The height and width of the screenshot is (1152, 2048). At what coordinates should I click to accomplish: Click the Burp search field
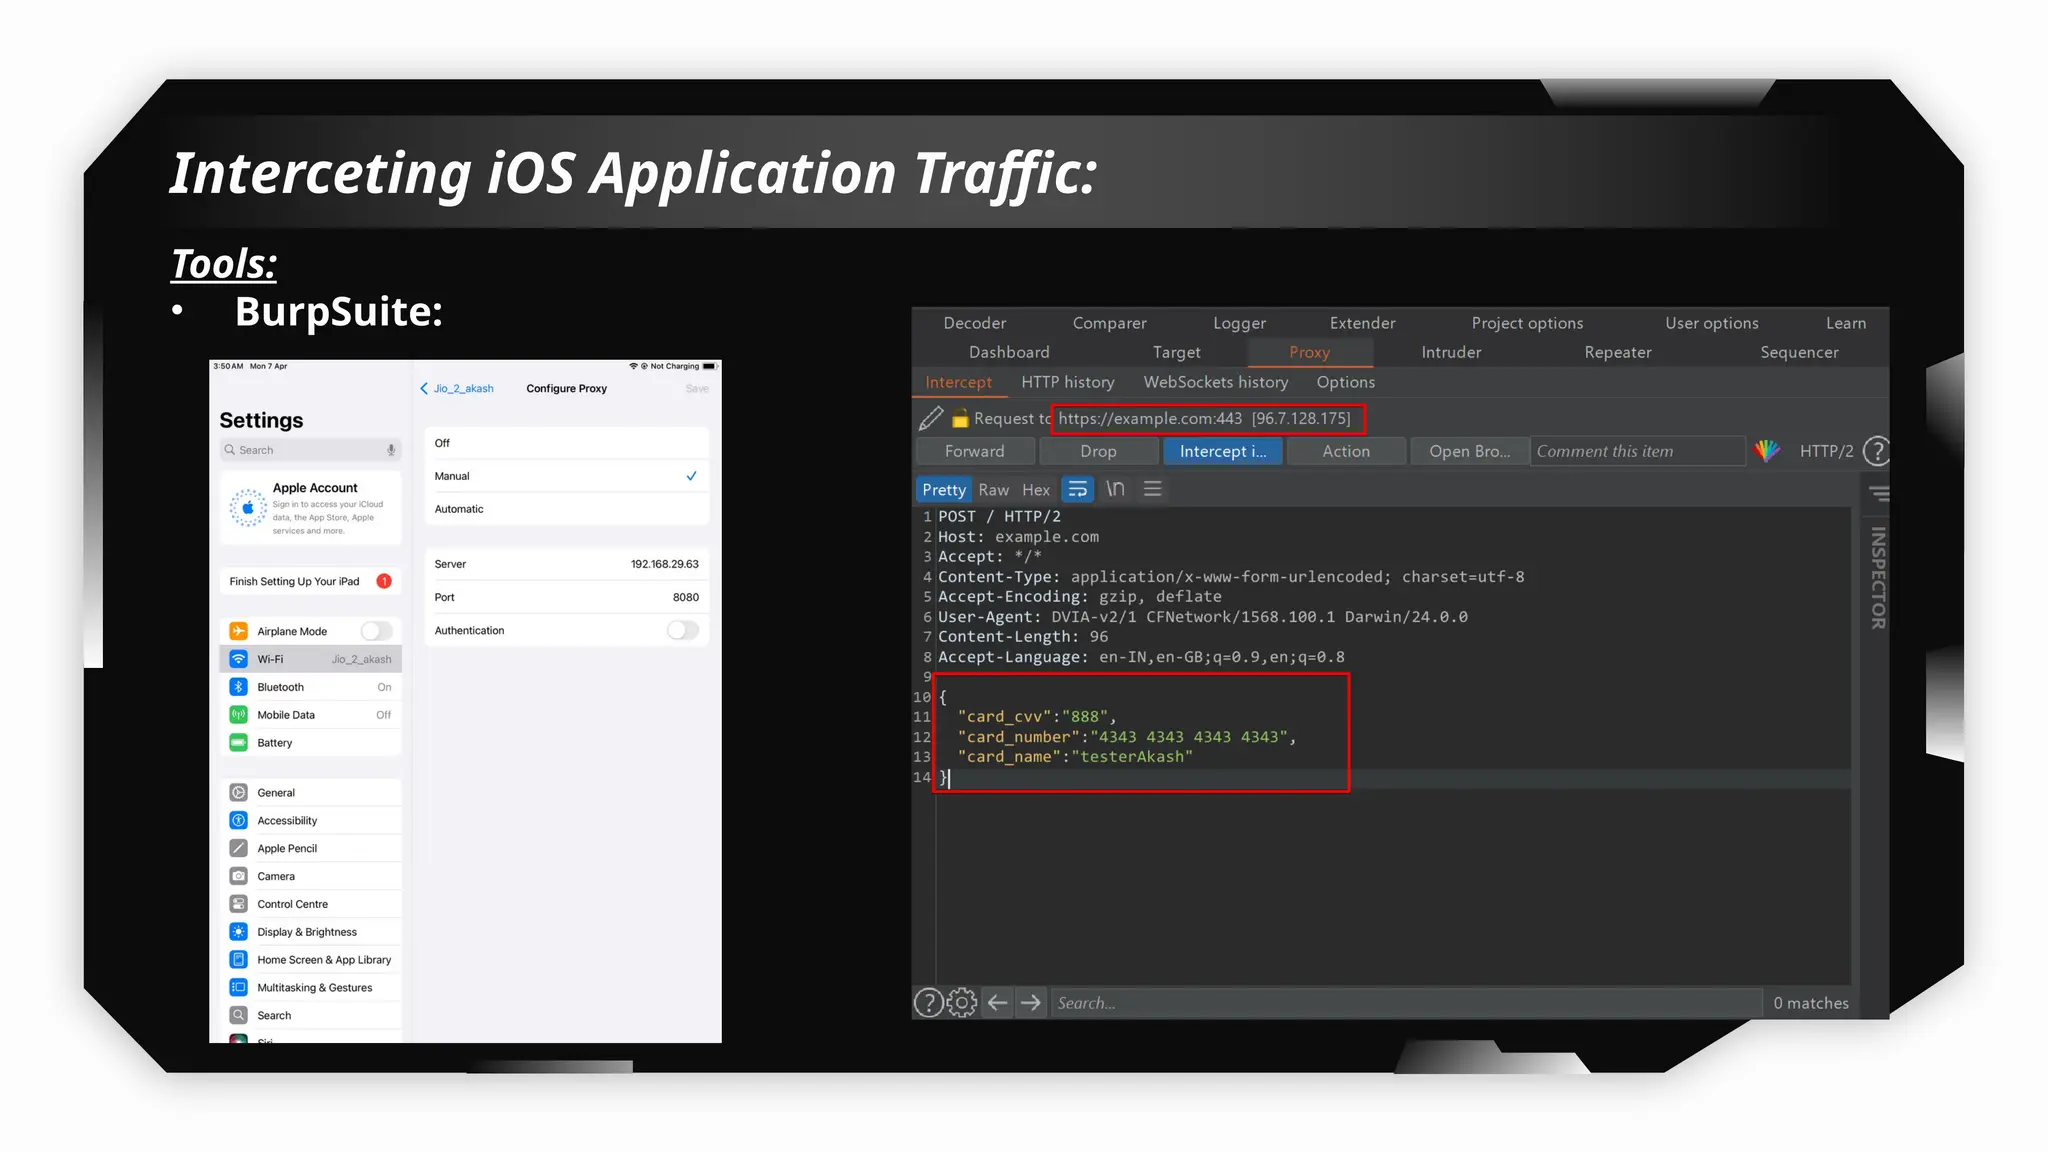[1405, 1003]
